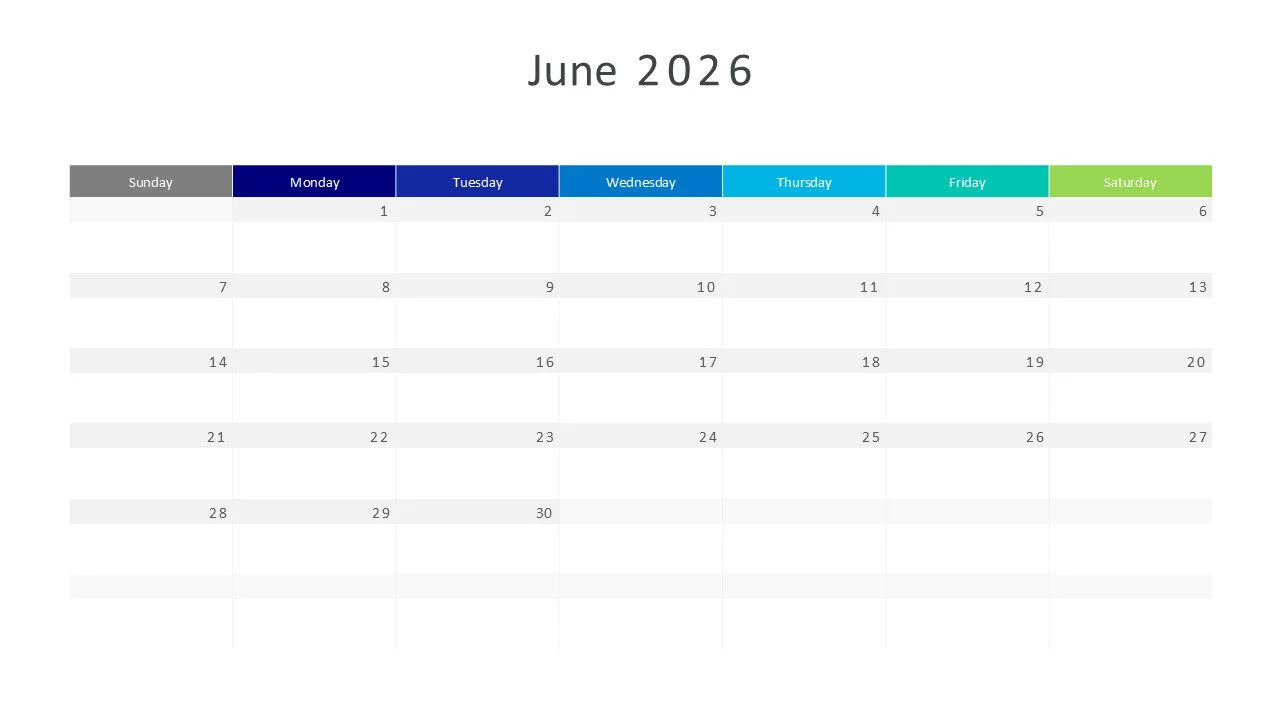Select the Thursday column header
The height and width of the screenshot is (720, 1280).
[804, 181]
